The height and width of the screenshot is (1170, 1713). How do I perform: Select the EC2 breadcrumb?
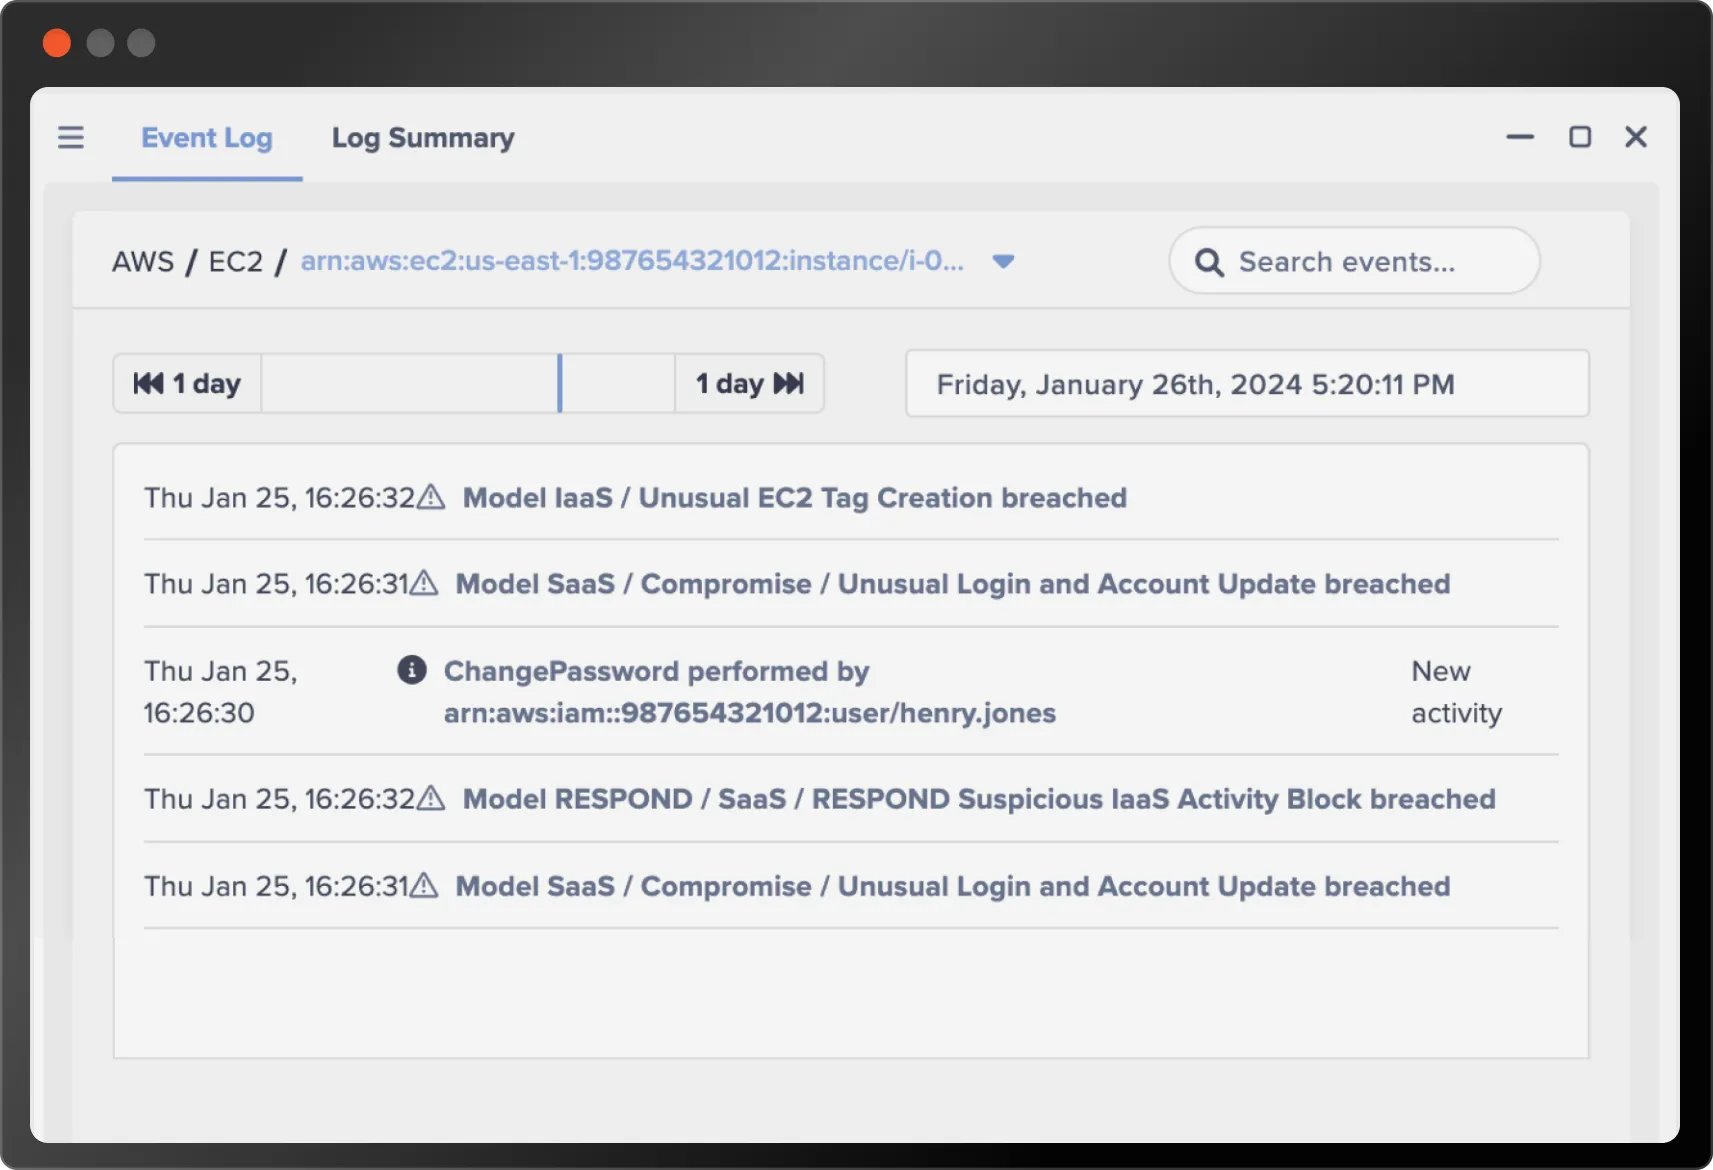tap(235, 261)
